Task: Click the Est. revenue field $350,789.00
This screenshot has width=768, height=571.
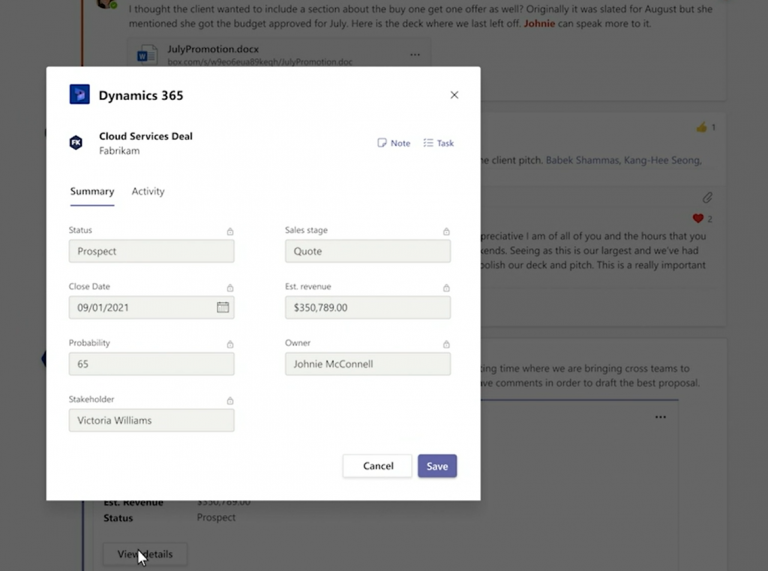Action: (368, 308)
